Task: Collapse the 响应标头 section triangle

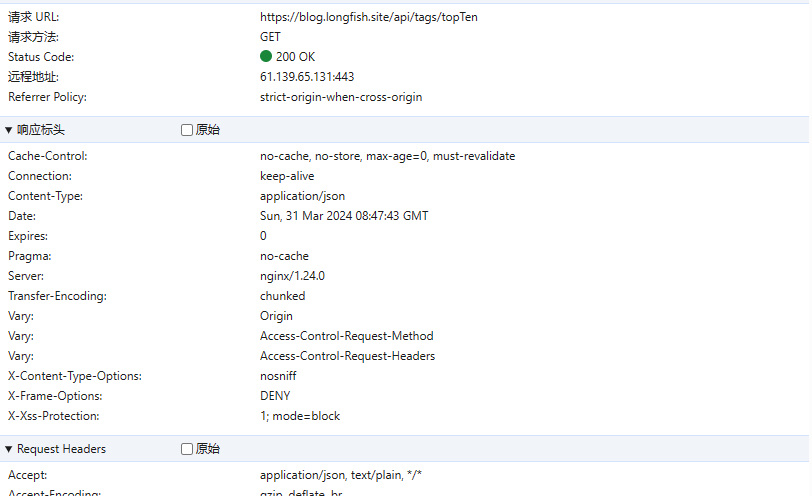Action: [x=9, y=130]
